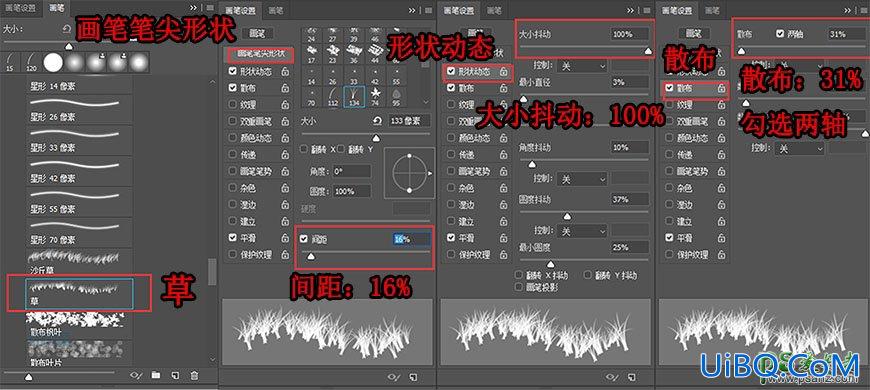
Task: Collapse the 大小抖动 panel with double arrows
Action: pos(630,10)
